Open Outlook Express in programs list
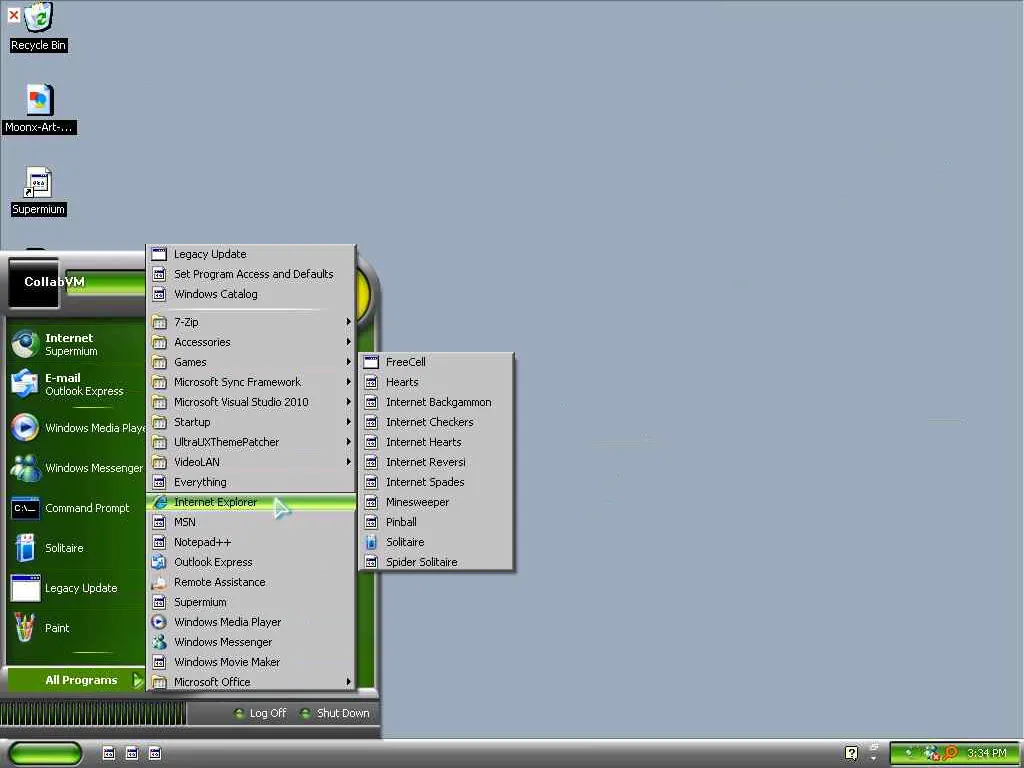1024x768 pixels. tap(251, 562)
